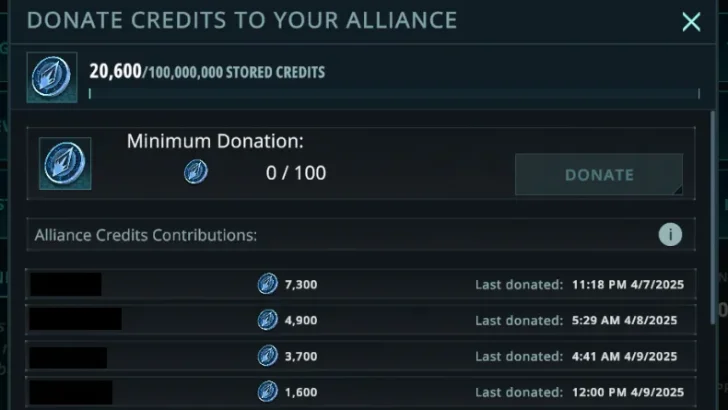Close the donate credits dialog
Screen dimensions: 728x410
point(691,22)
